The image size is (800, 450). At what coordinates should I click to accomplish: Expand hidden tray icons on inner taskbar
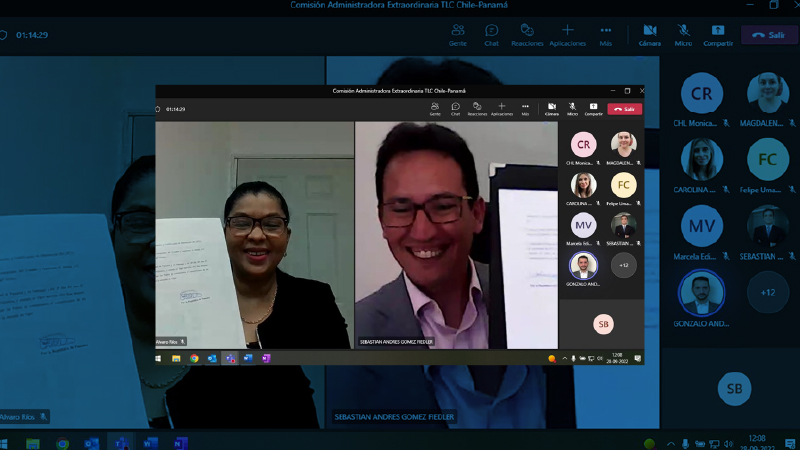[x=565, y=359]
